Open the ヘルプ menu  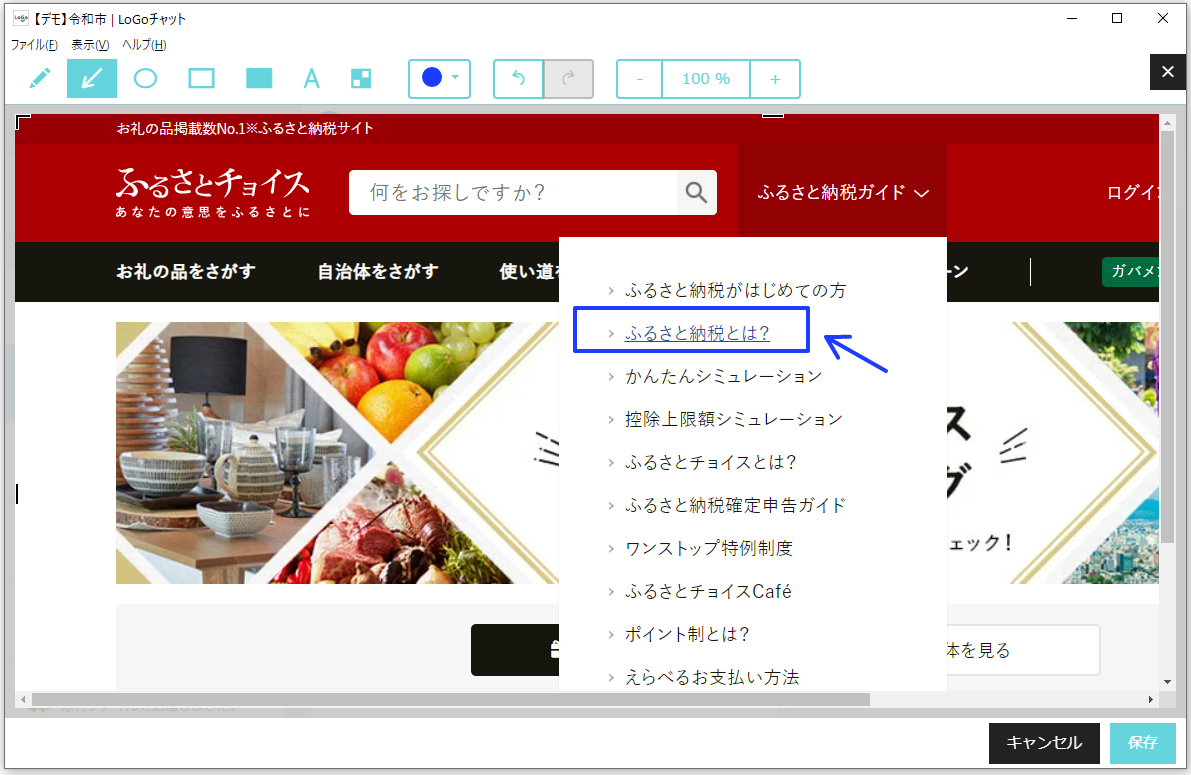point(144,45)
